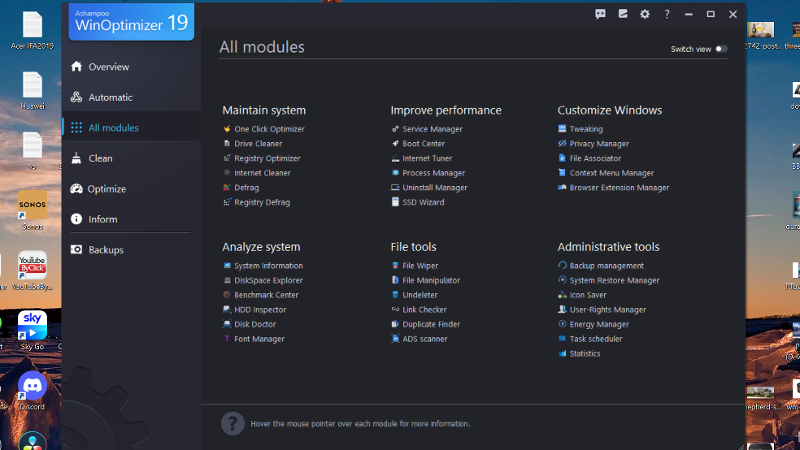Open the feedback chat bubble icon

(600, 14)
